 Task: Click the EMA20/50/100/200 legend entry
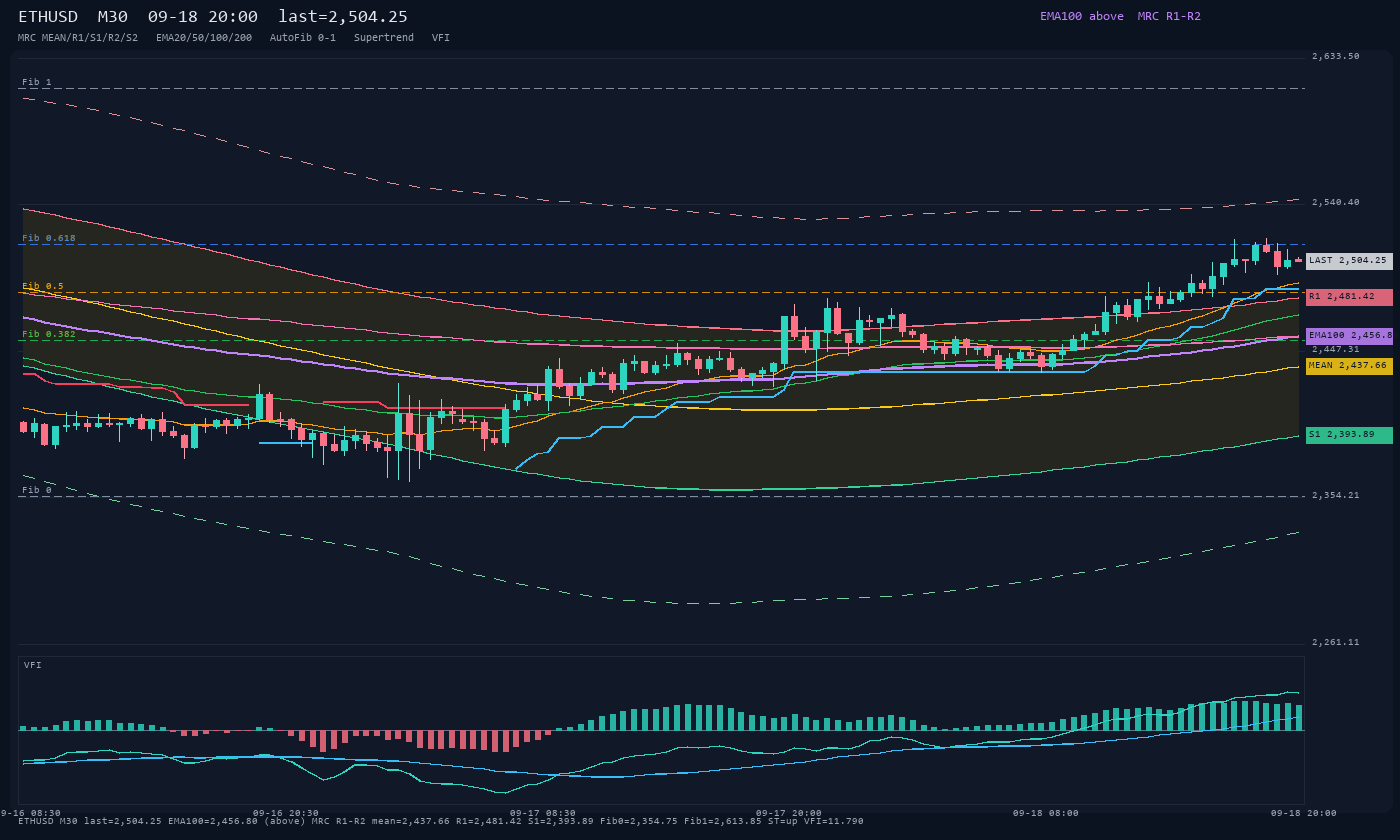[x=204, y=38]
